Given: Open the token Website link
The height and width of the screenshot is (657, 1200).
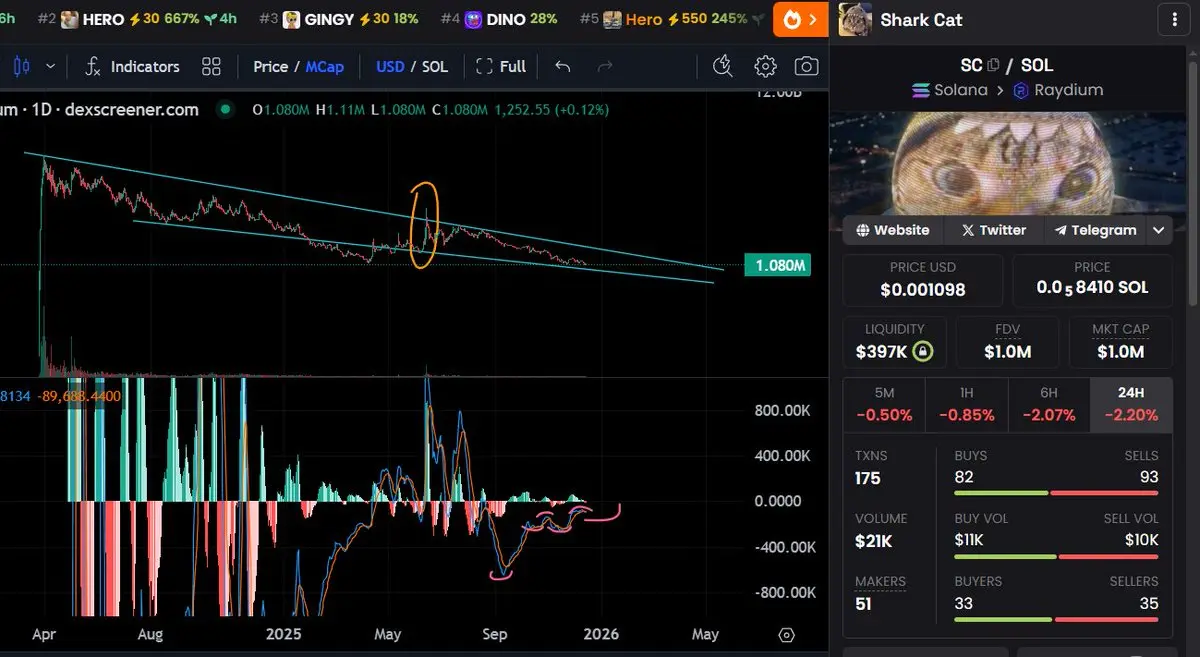Looking at the screenshot, I should 893,230.
